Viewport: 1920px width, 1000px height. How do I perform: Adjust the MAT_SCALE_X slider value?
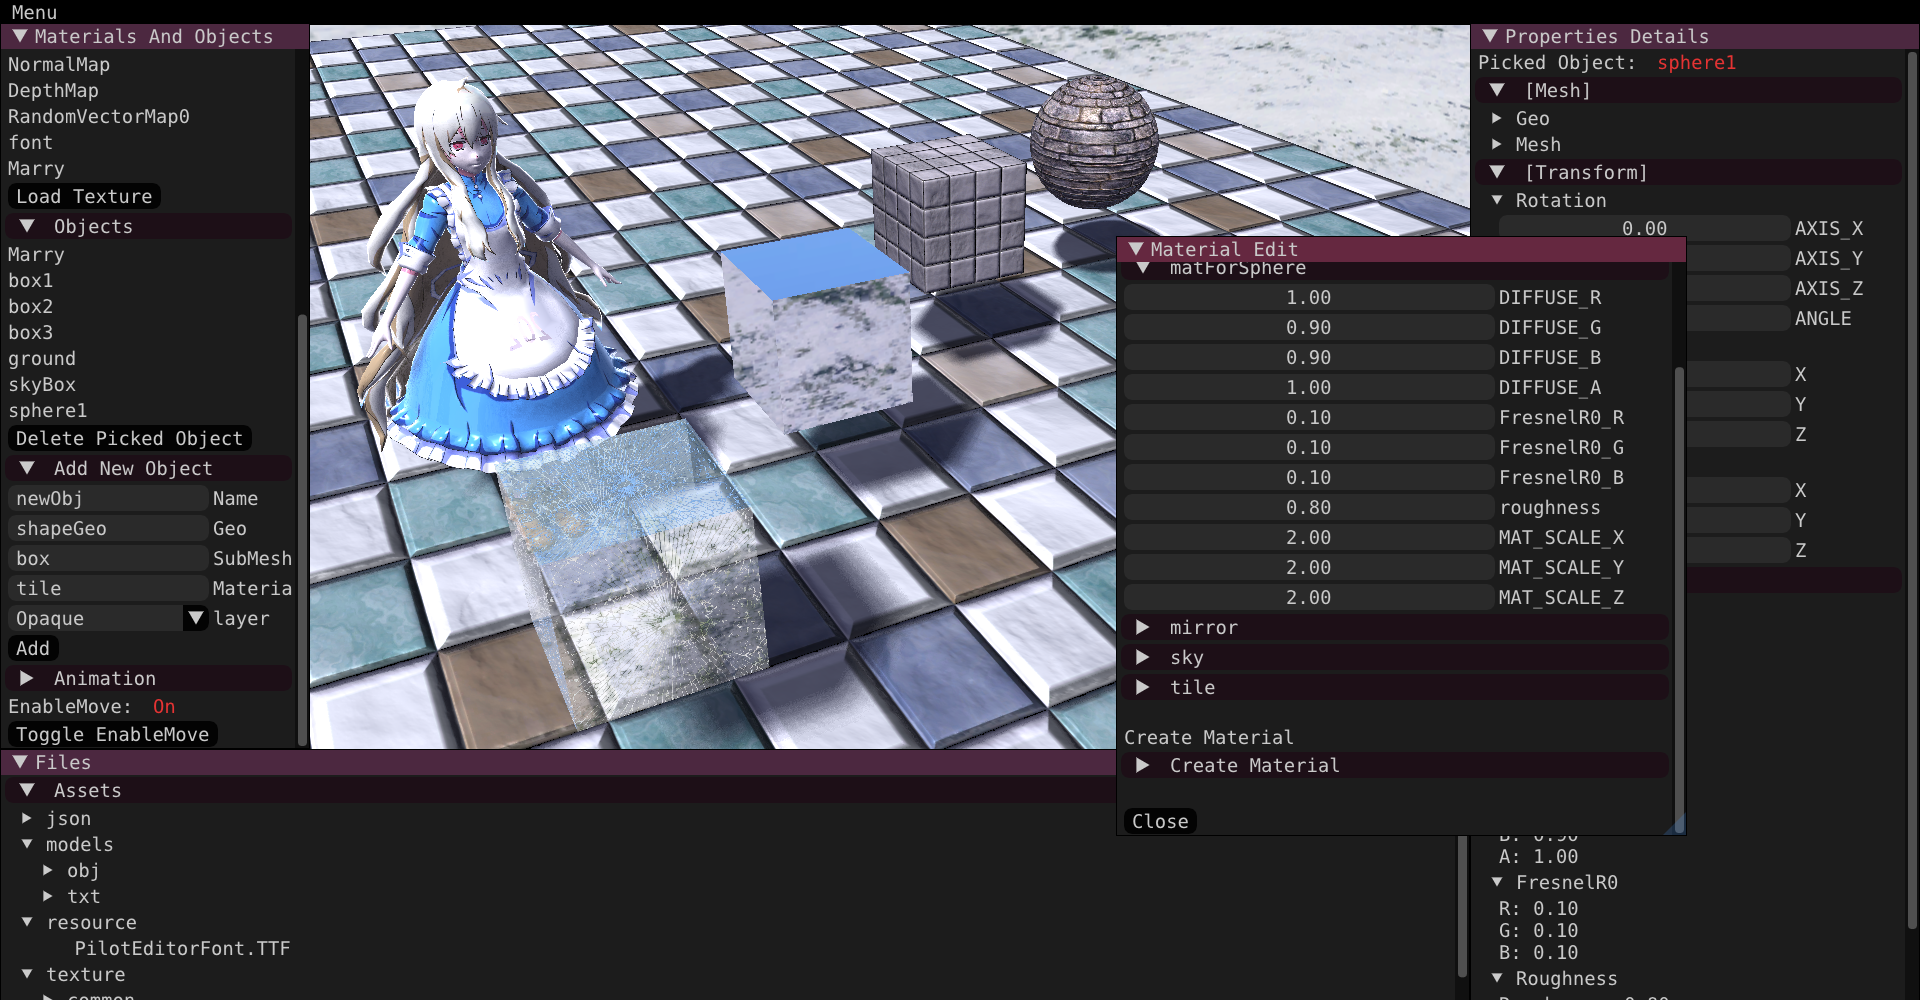click(1308, 538)
